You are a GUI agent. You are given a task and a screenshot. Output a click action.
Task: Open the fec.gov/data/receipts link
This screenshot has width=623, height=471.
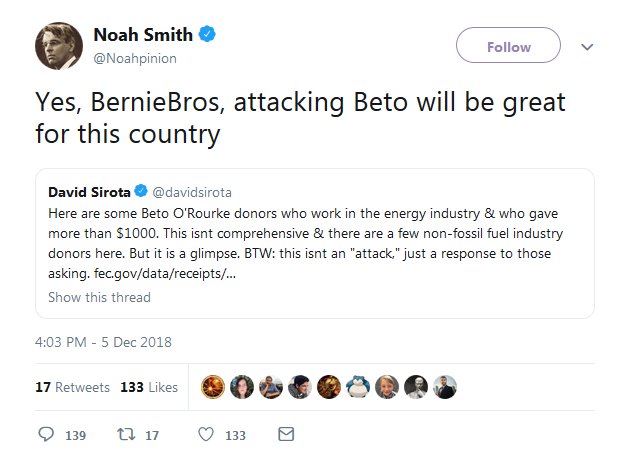coord(165,274)
